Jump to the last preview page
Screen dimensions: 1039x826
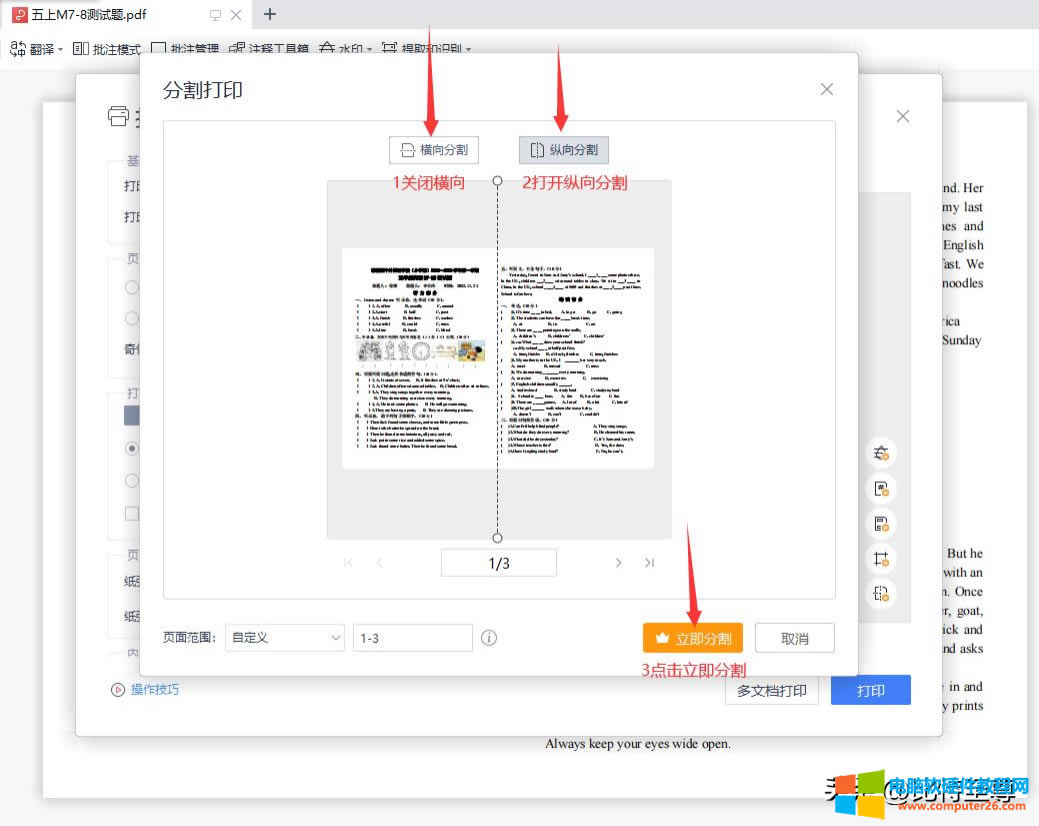[x=649, y=563]
